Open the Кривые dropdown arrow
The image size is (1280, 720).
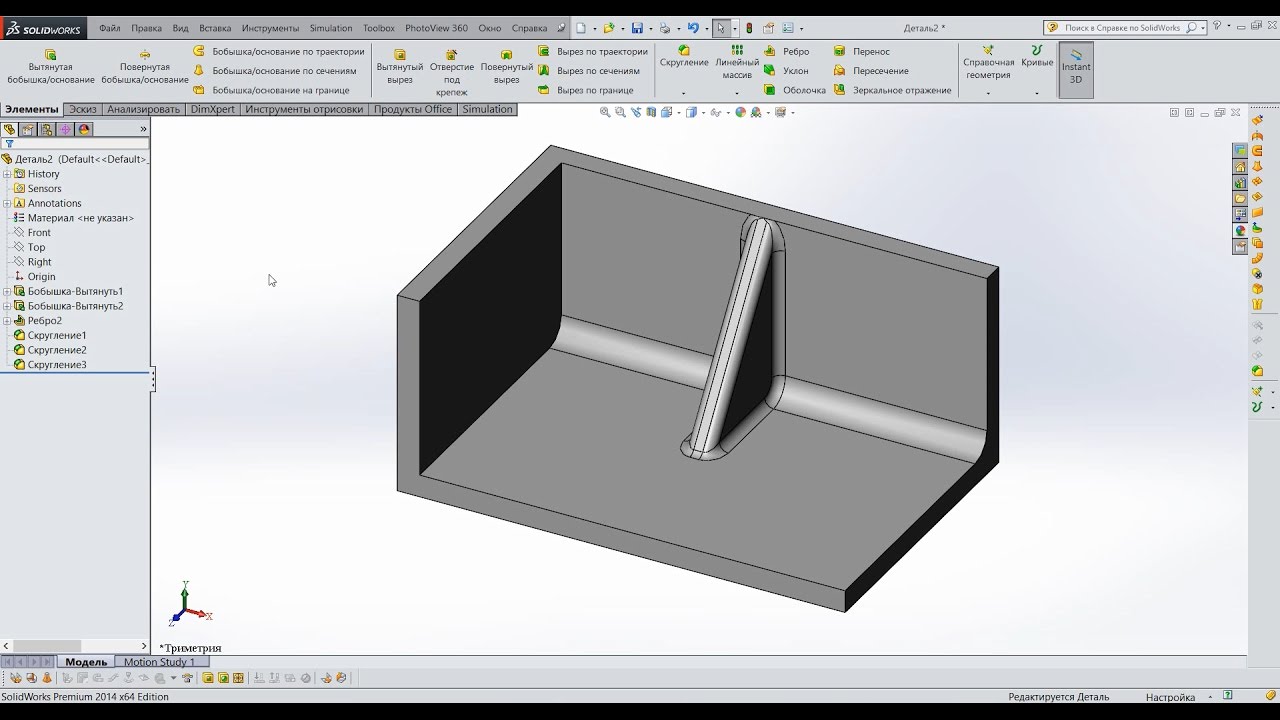pos(1037,93)
